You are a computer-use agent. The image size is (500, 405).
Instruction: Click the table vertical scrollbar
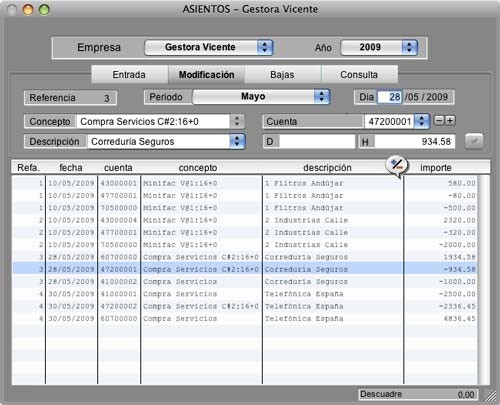(x=484, y=279)
